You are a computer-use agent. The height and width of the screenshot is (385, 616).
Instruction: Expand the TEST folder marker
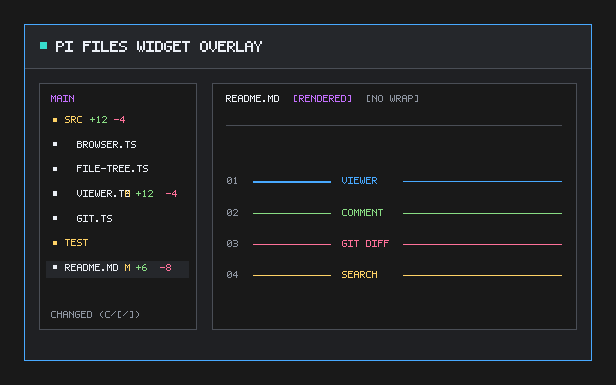tap(55, 243)
